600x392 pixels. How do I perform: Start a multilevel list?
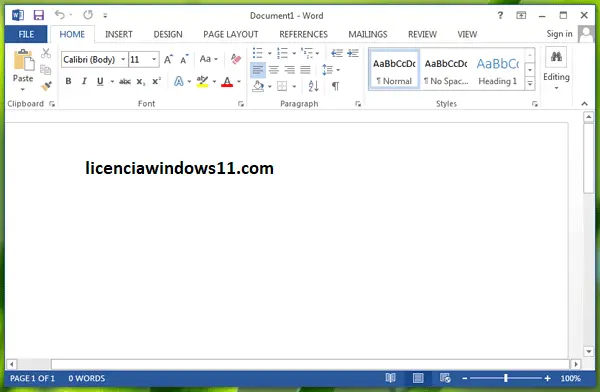point(307,53)
